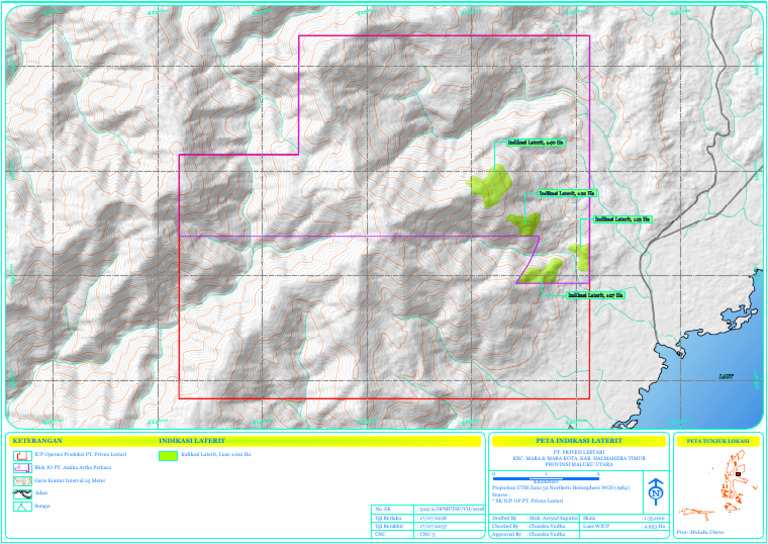Click the KETERANGAN legend heading
Screen dimensions: 768x544
click(x=37, y=441)
